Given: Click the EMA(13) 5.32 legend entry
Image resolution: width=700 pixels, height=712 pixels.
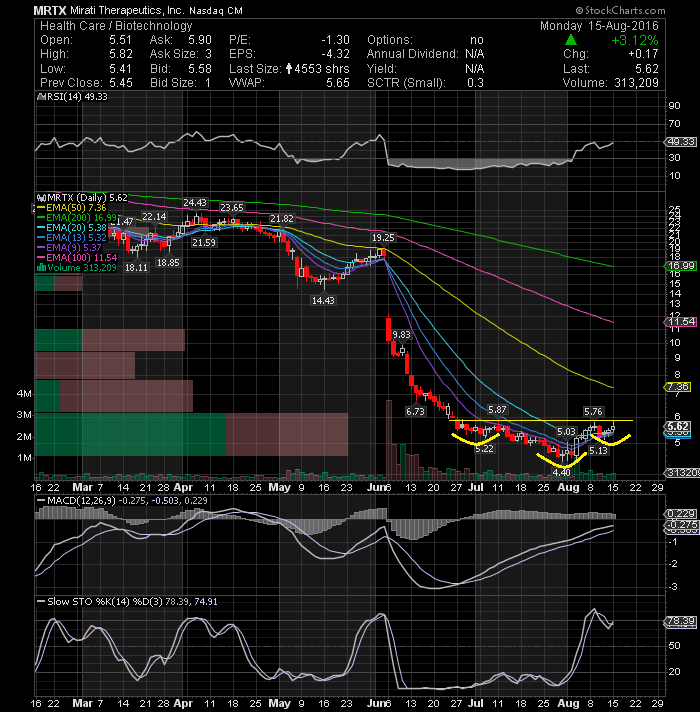Looking at the screenshot, I should 72,237.
